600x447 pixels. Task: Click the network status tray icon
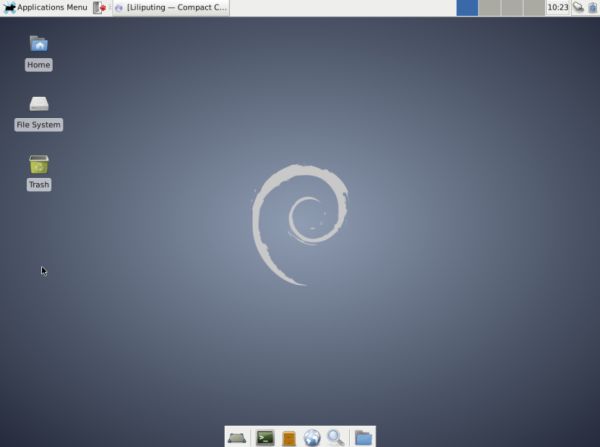pos(578,7)
